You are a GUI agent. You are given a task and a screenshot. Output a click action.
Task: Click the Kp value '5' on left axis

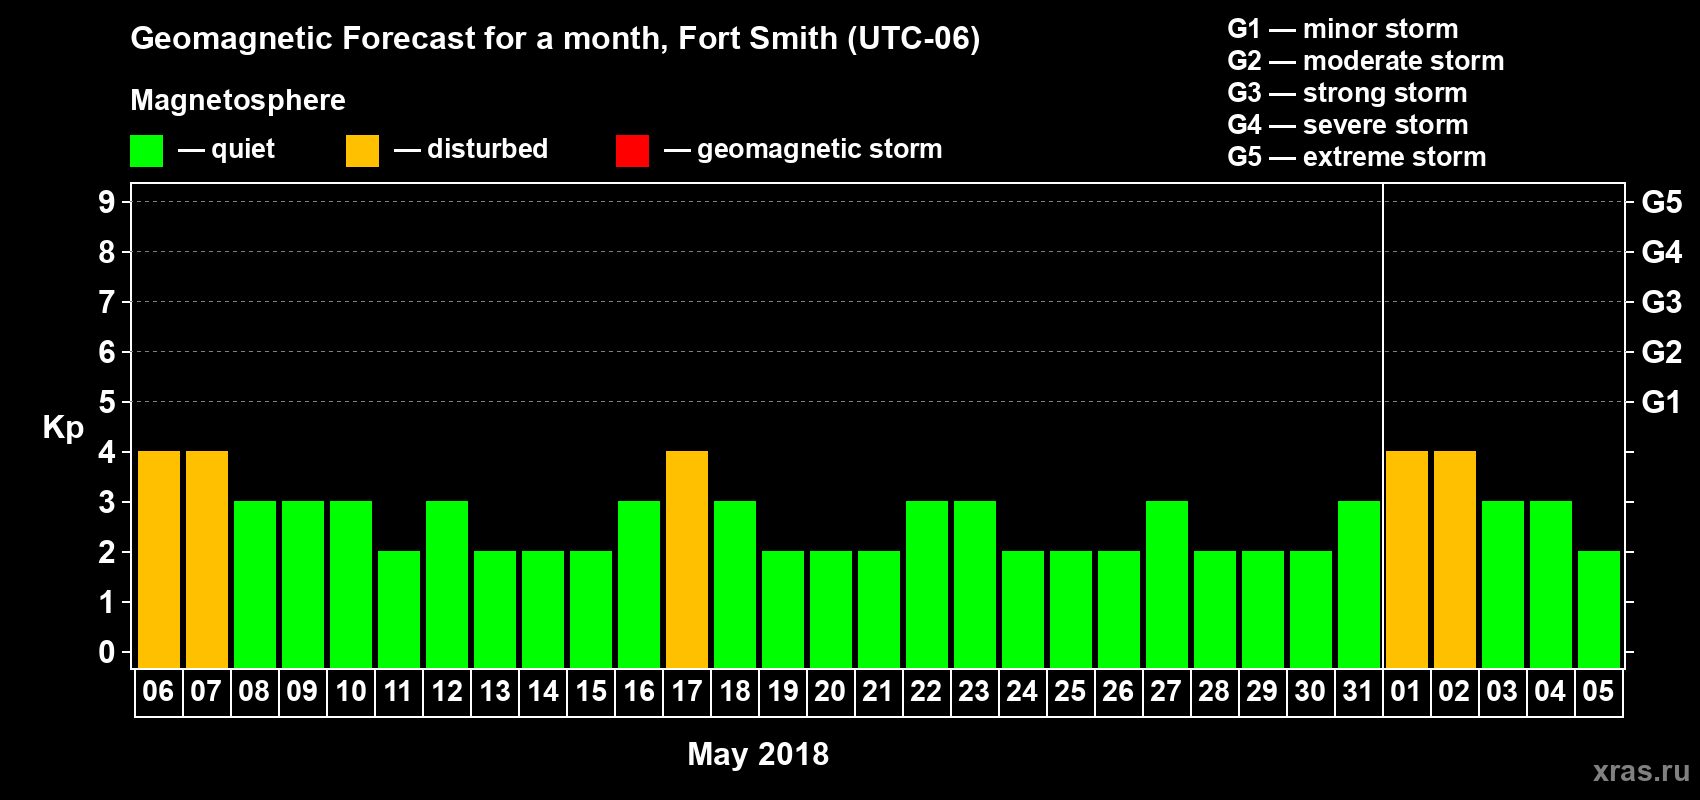tap(107, 402)
